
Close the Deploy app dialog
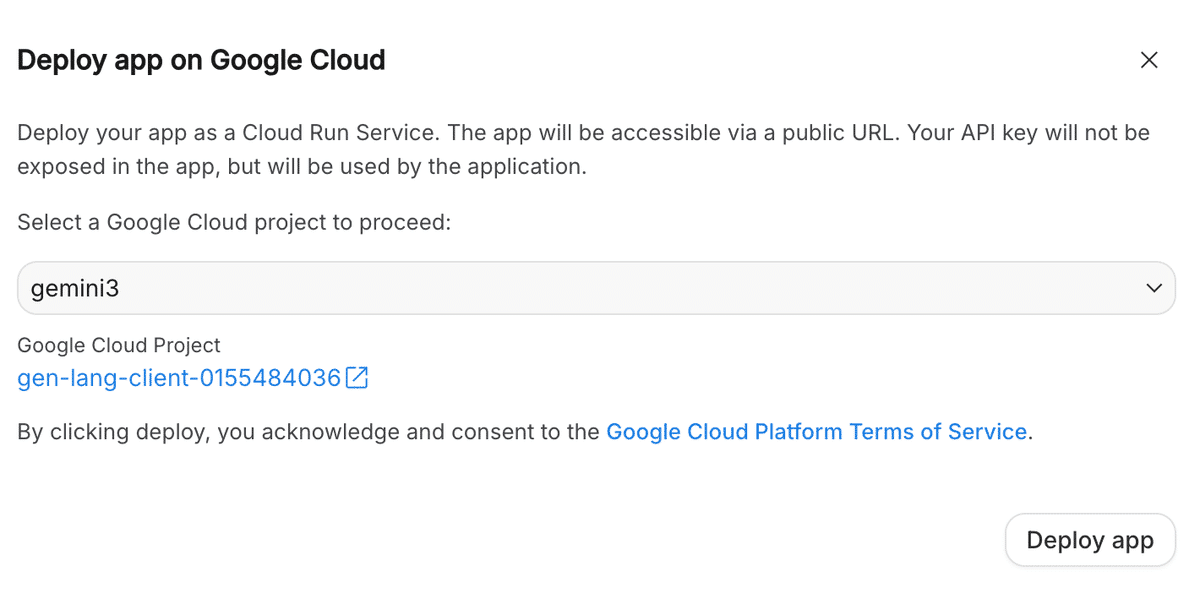pyautogui.click(x=1149, y=60)
